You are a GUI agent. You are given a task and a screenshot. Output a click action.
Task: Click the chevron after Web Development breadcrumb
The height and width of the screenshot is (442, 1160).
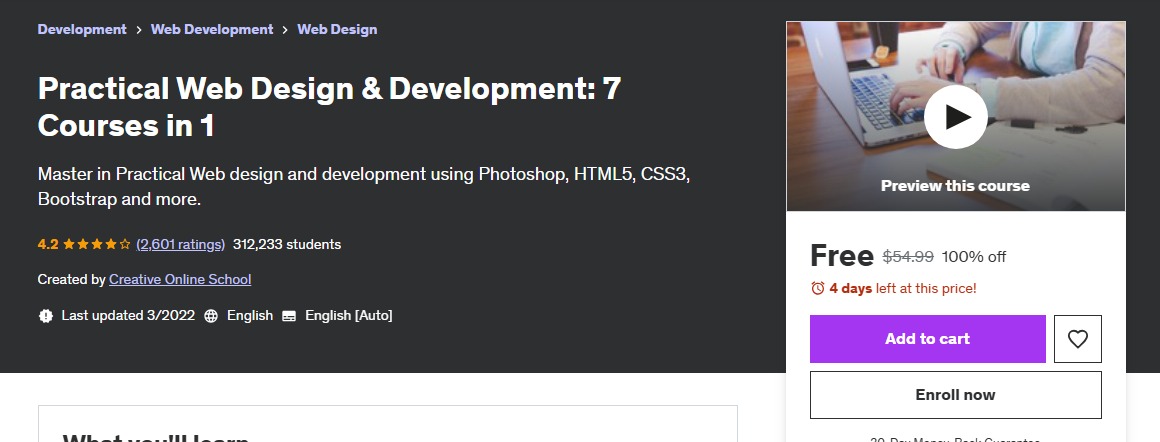[285, 30]
